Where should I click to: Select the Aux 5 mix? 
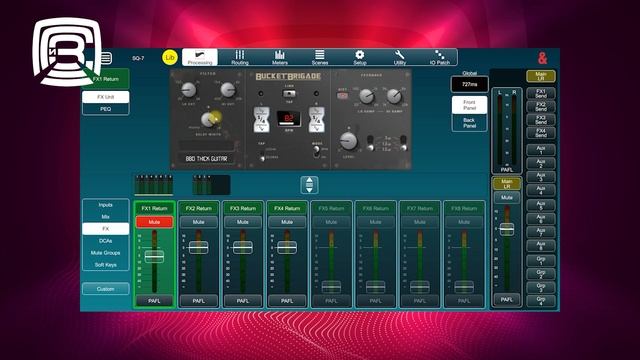[x=541, y=205]
